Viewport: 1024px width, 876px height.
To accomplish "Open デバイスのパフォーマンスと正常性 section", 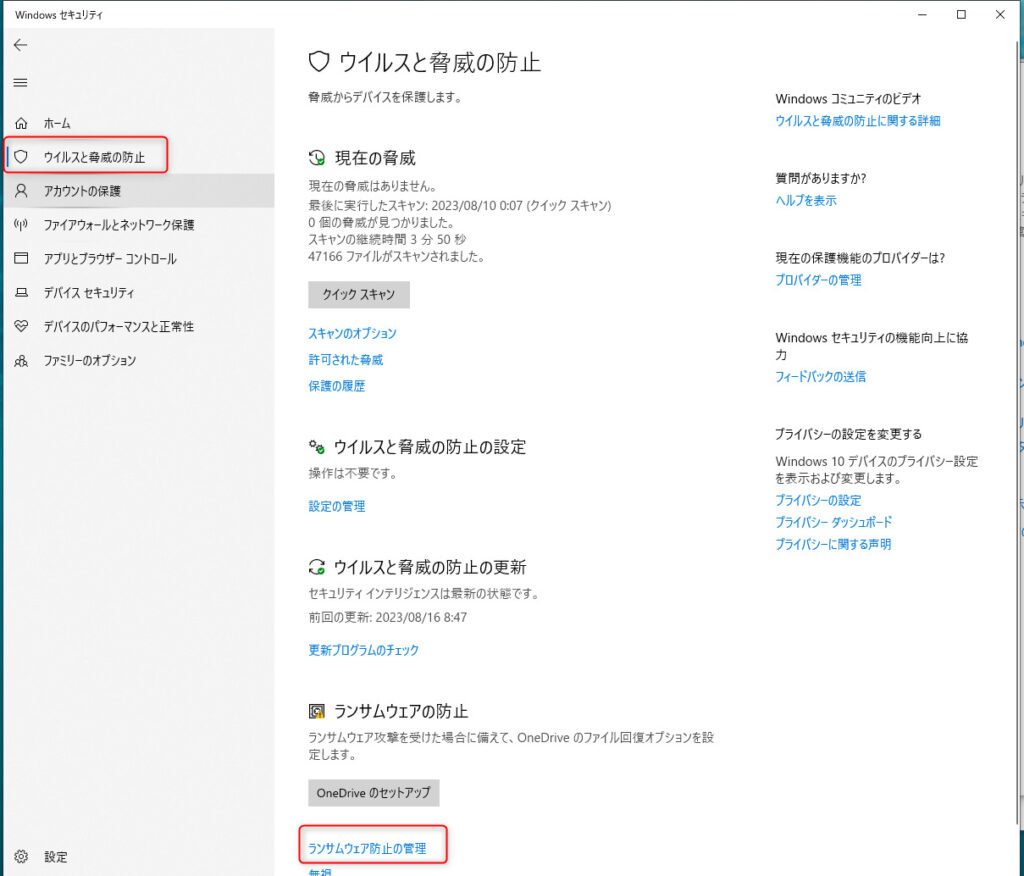I will [x=139, y=327].
